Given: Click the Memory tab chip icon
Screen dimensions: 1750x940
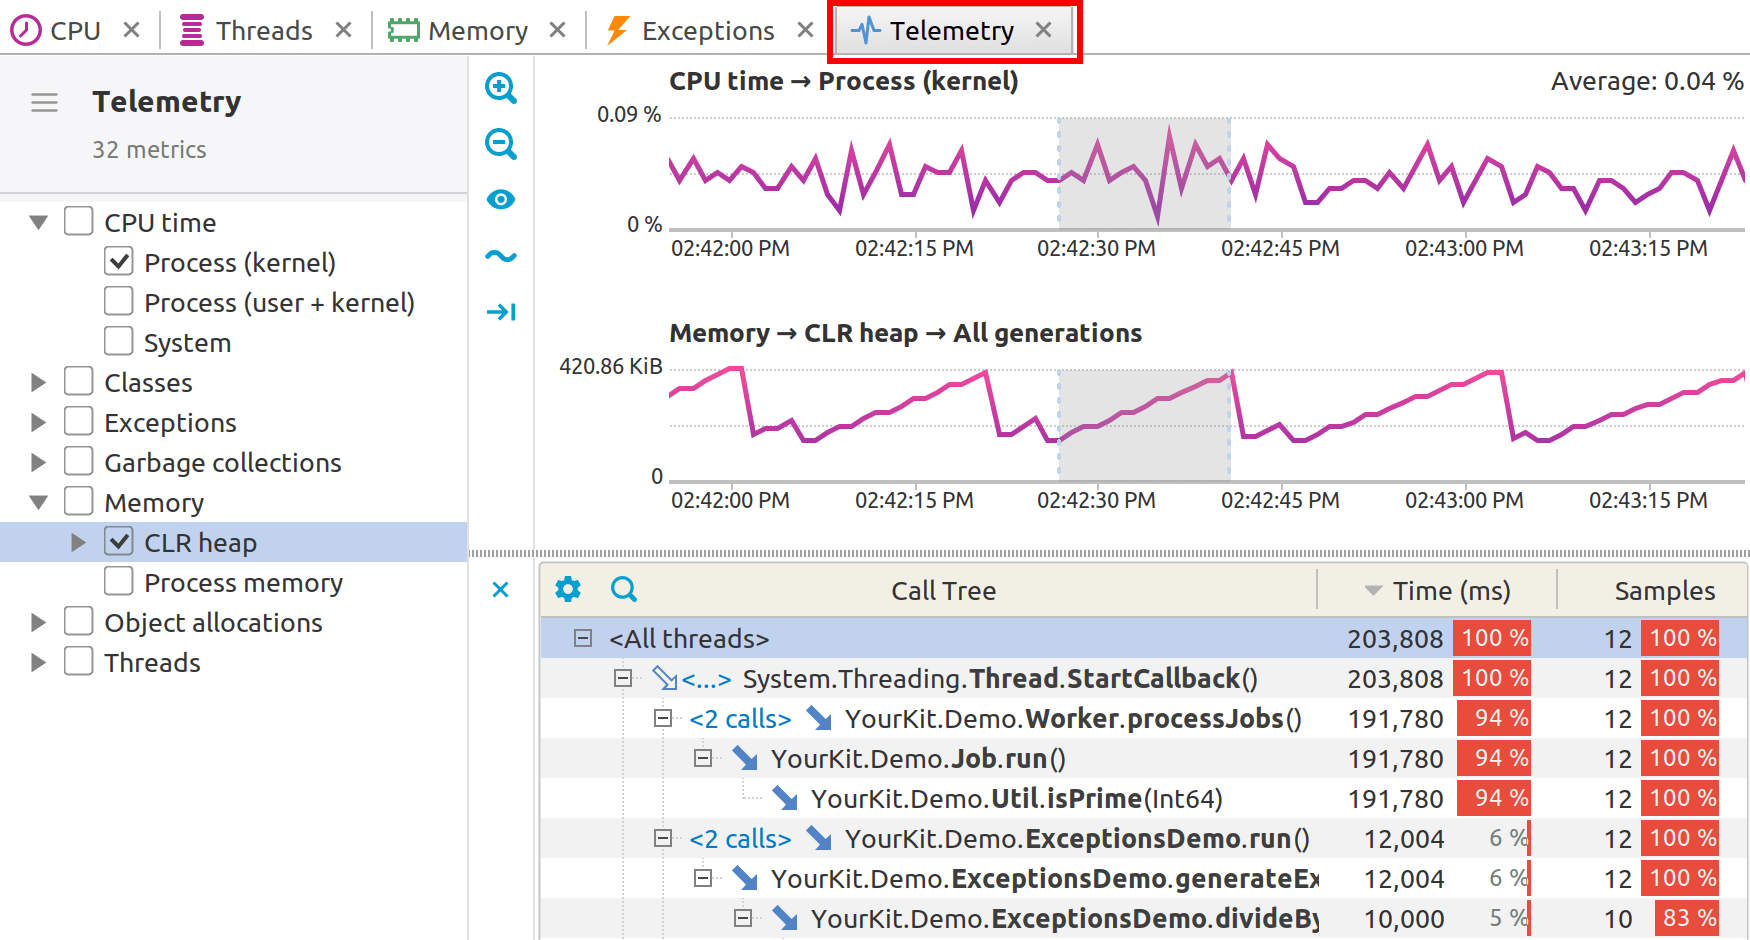Looking at the screenshot, I should (x=404, y=30).
